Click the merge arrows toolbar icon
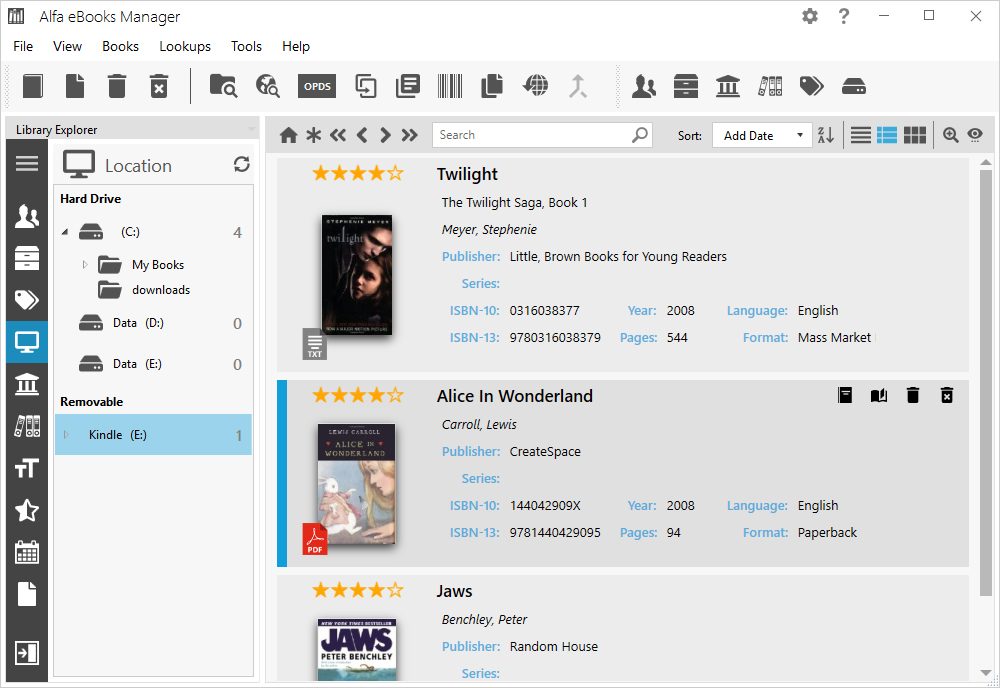The image size is (1000, 688). (x=578, y=86)
